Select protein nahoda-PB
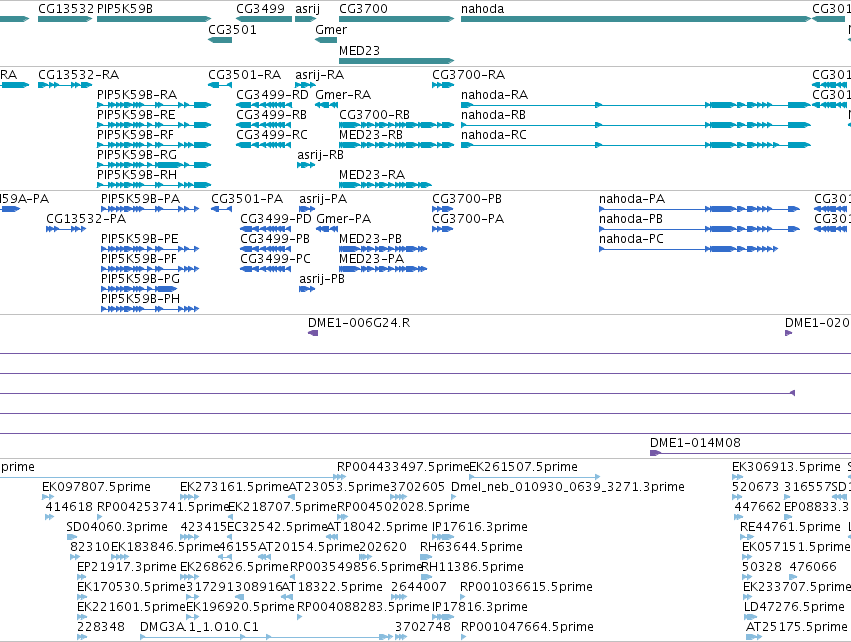This screenshot has width=851, height=642. tap(631, 219)
